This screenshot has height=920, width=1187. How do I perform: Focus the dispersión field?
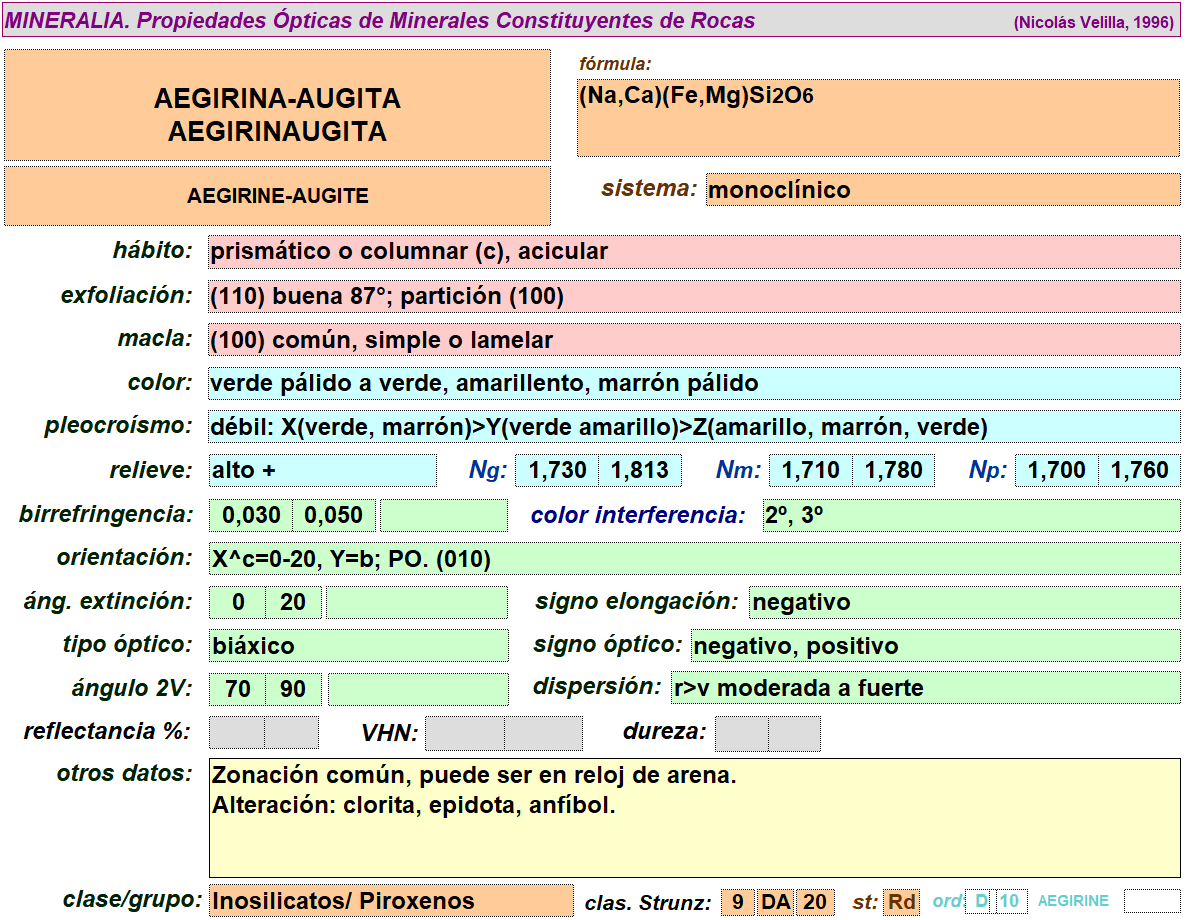click(924, 689)
